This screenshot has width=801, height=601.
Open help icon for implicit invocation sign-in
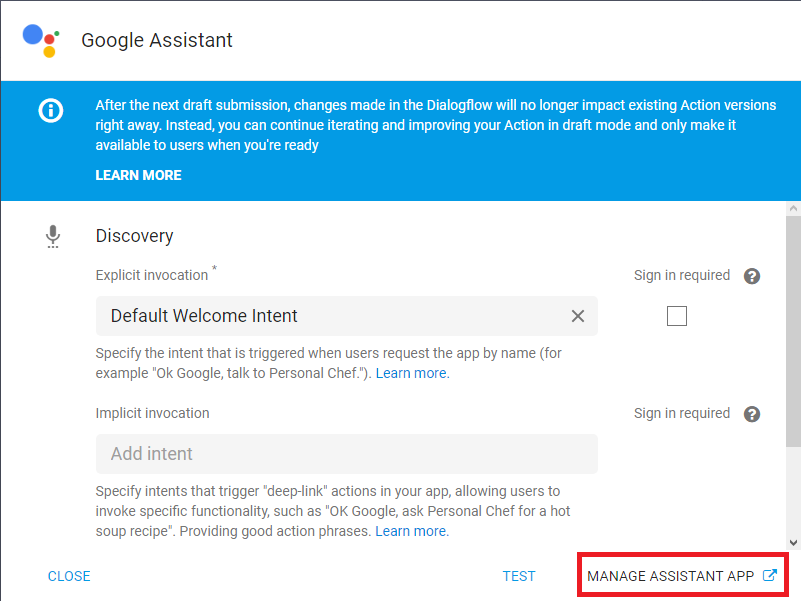752,414
